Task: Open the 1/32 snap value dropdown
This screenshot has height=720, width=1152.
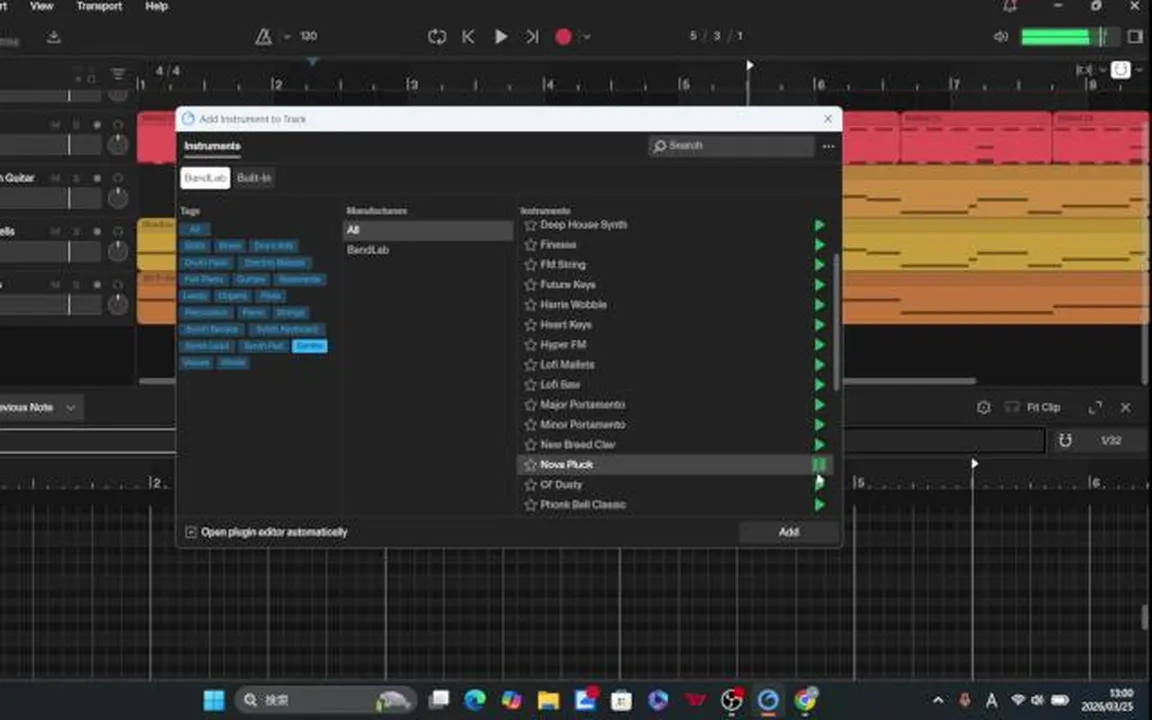Action: click(x=1111, y=440)
